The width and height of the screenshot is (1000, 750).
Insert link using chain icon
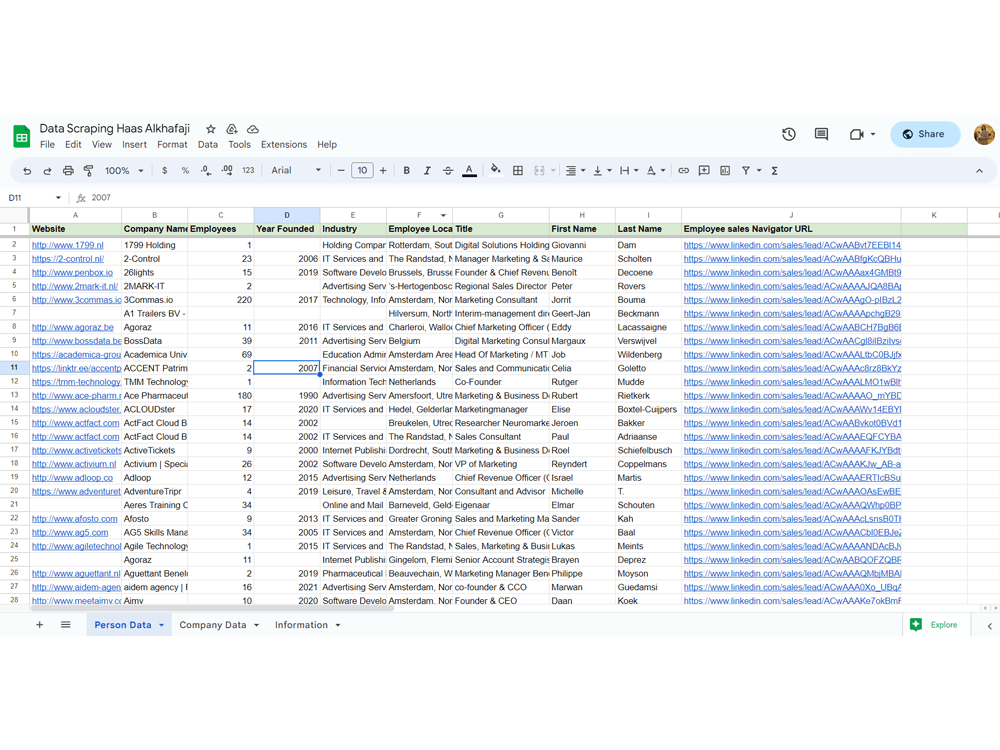coord(684,171)
